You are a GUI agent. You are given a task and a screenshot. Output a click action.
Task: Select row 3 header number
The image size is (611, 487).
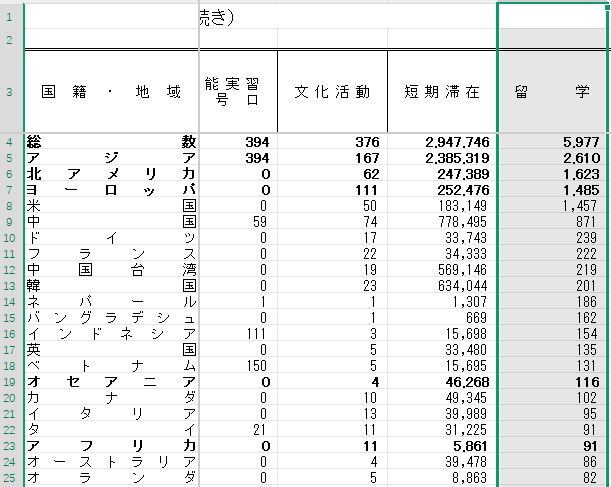click(x=10, y=91)
